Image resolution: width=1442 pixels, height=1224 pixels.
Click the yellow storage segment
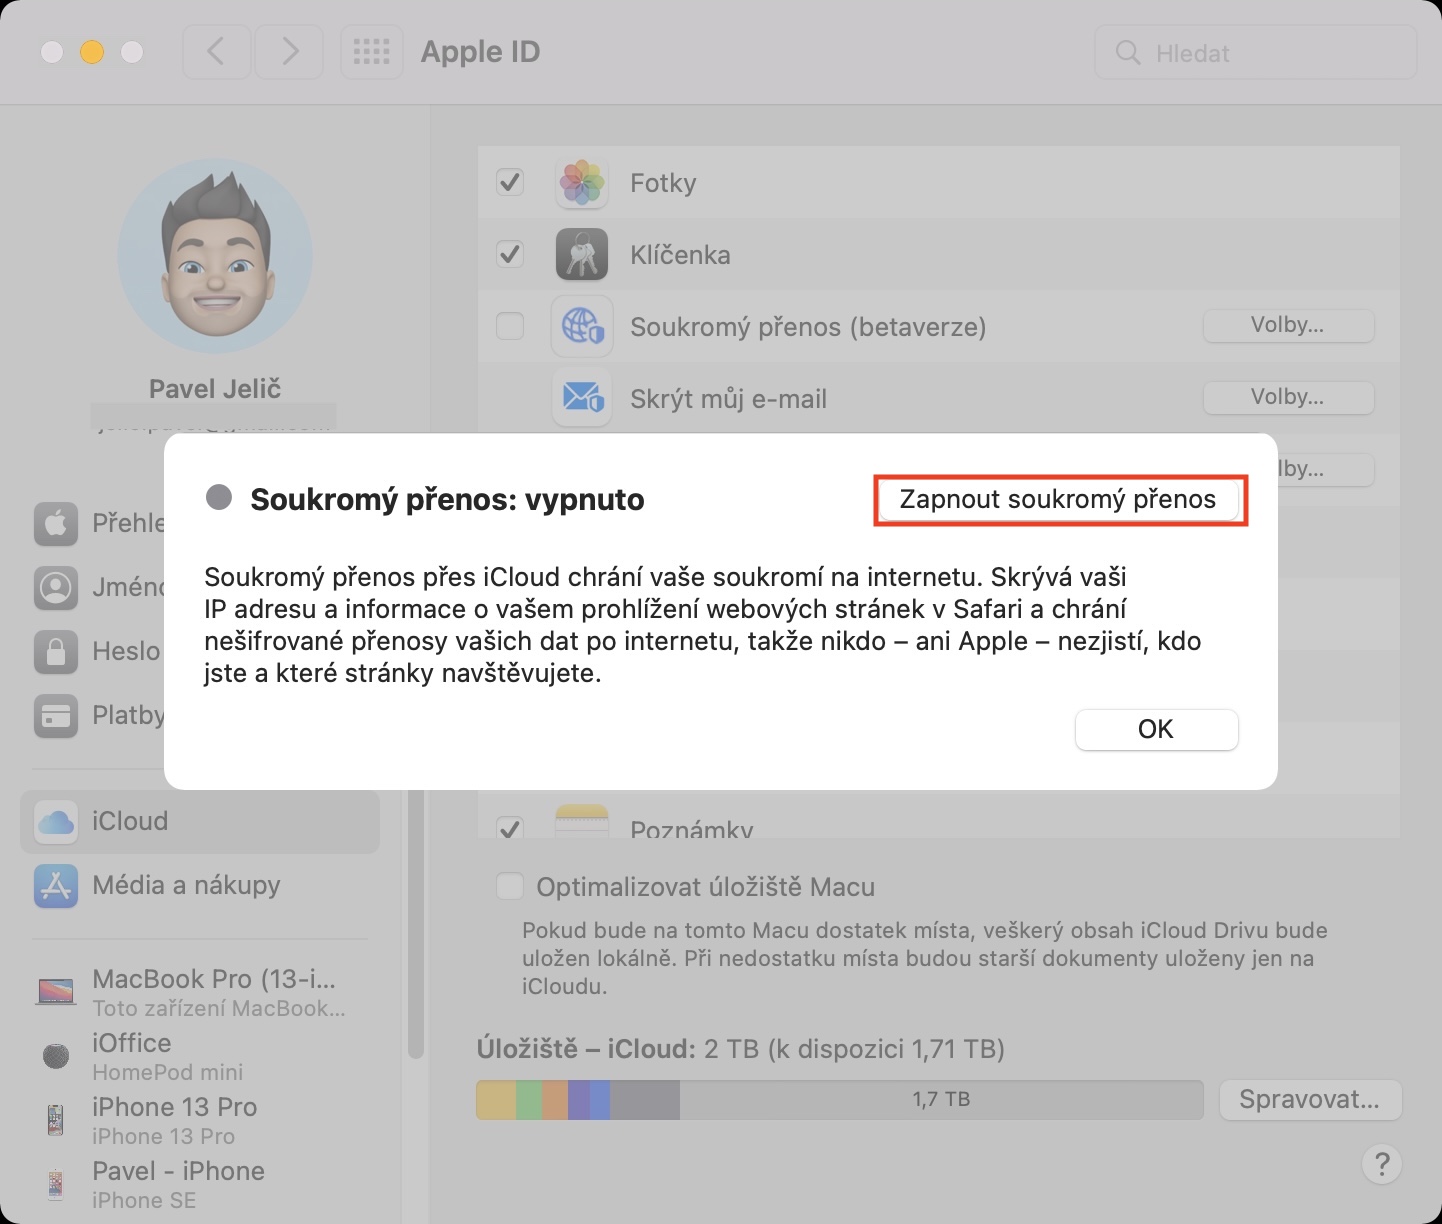(x=496, y=1100)
